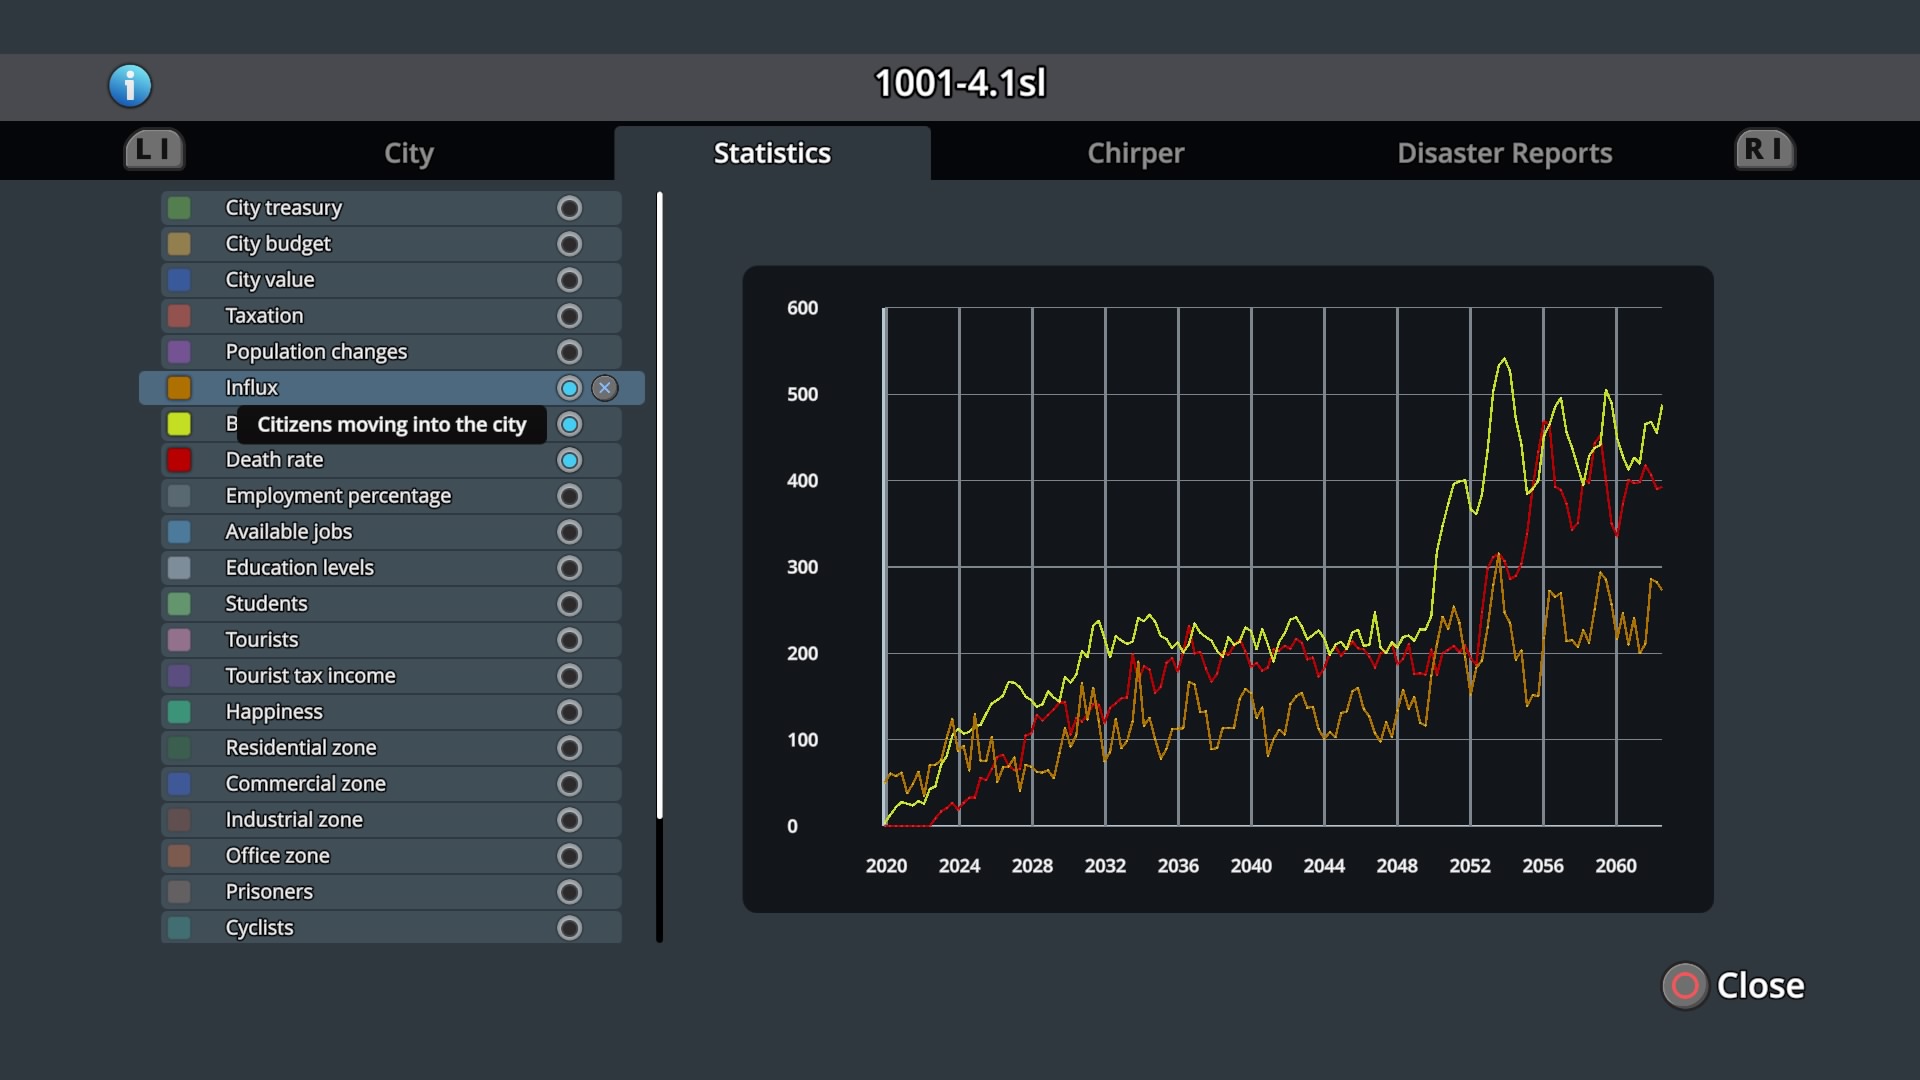Enable the Population changes toggle
The width and height of the screenshot is (1920, 1080).
pyautogui.click(x=569, y=352)
